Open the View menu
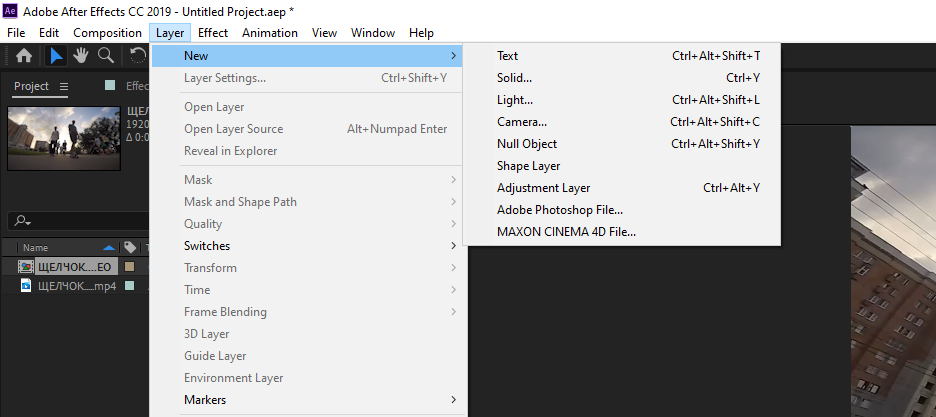936x417 pixels. coord(324,33)
